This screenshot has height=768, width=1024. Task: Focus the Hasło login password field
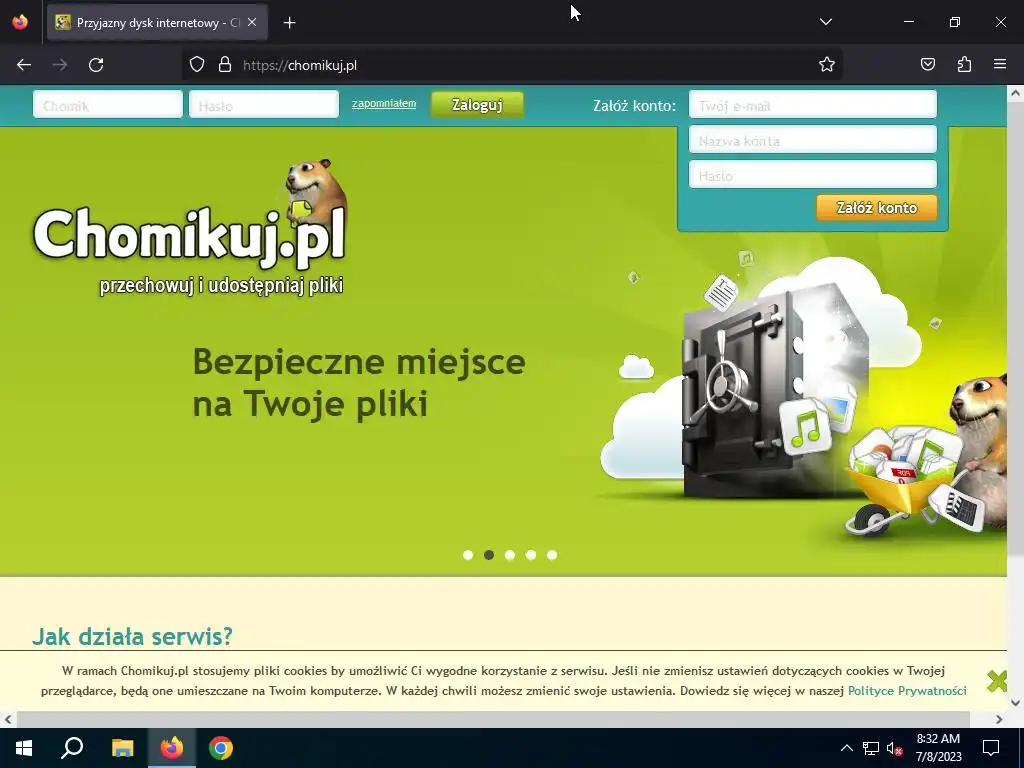[264, 104]
